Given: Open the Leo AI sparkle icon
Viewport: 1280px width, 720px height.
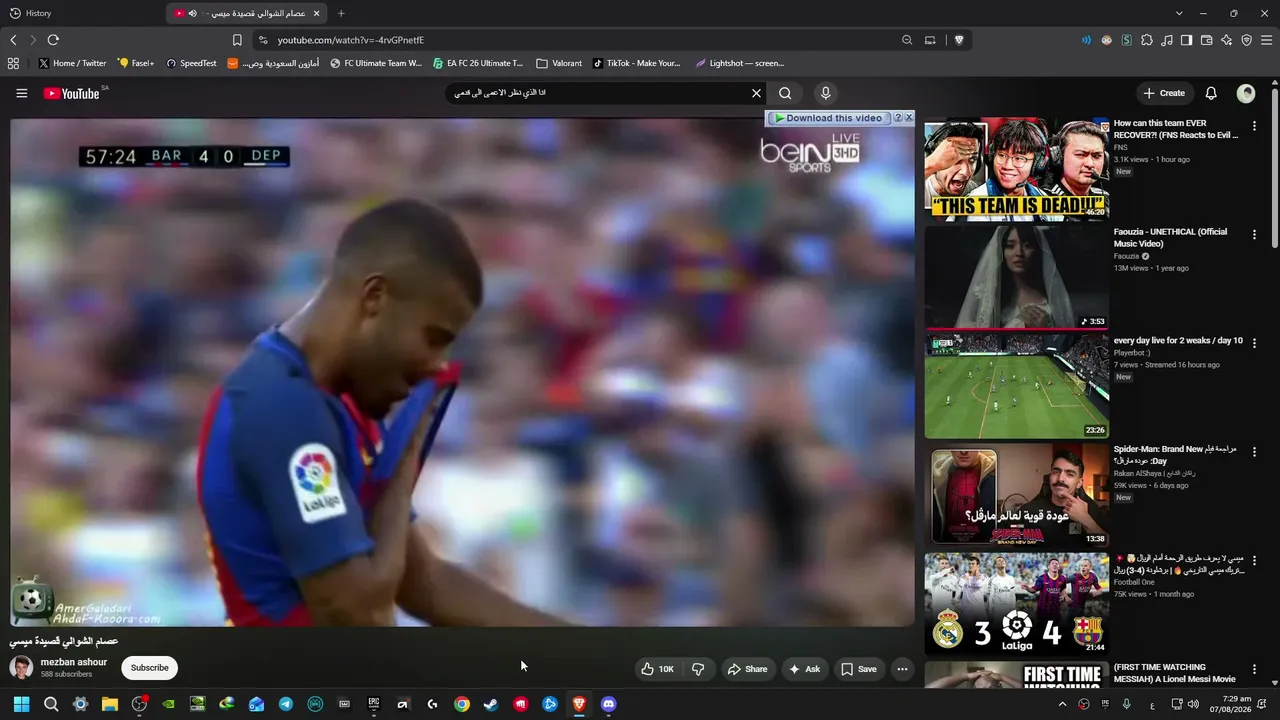Looking at the screenshot, I should click(1226, 40).
